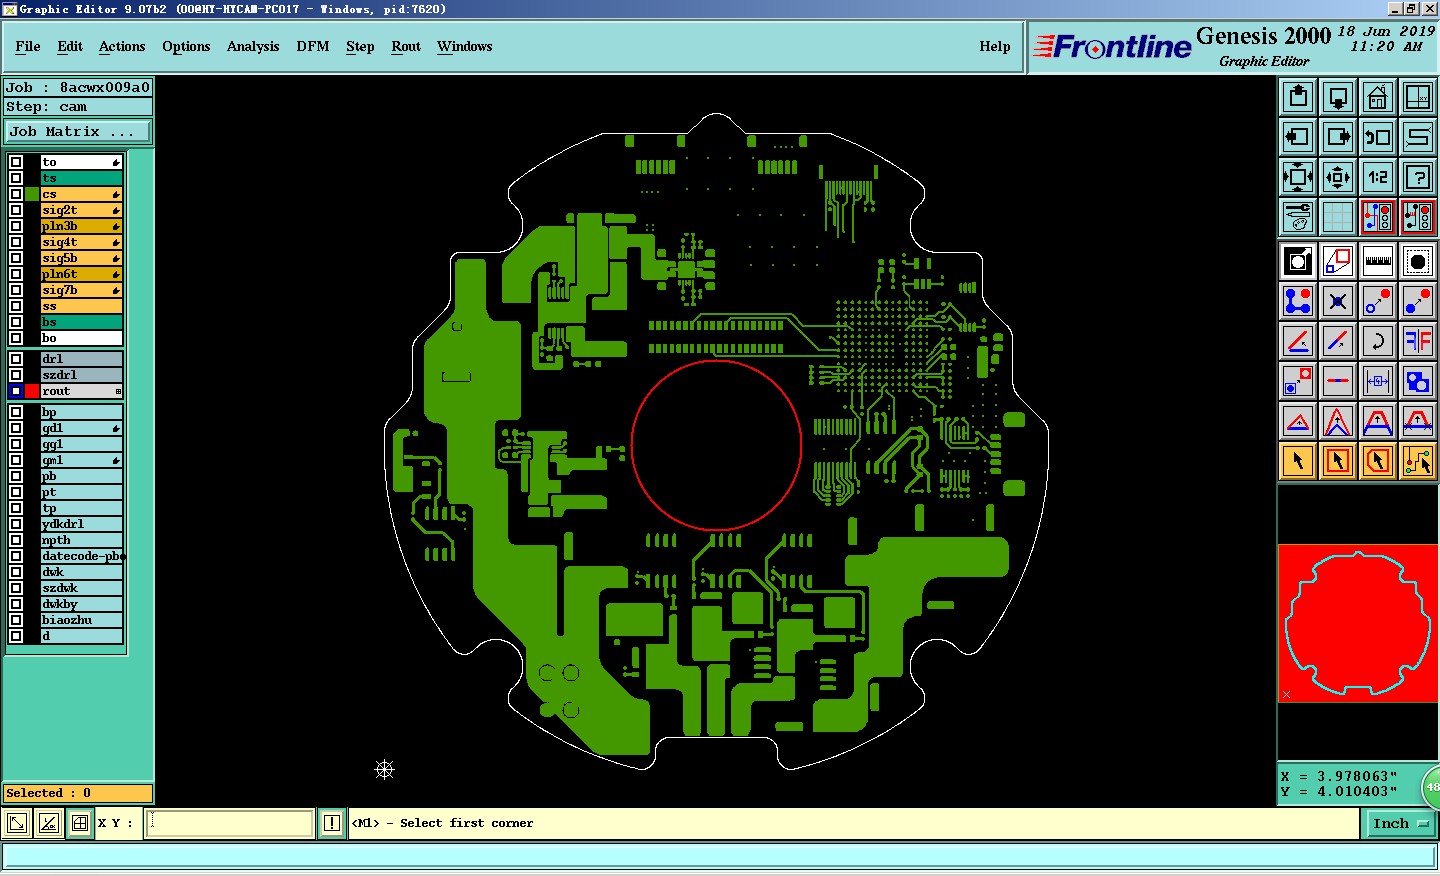
Task: Toggle the grid display icon
Action: [x=1338, y=217]
